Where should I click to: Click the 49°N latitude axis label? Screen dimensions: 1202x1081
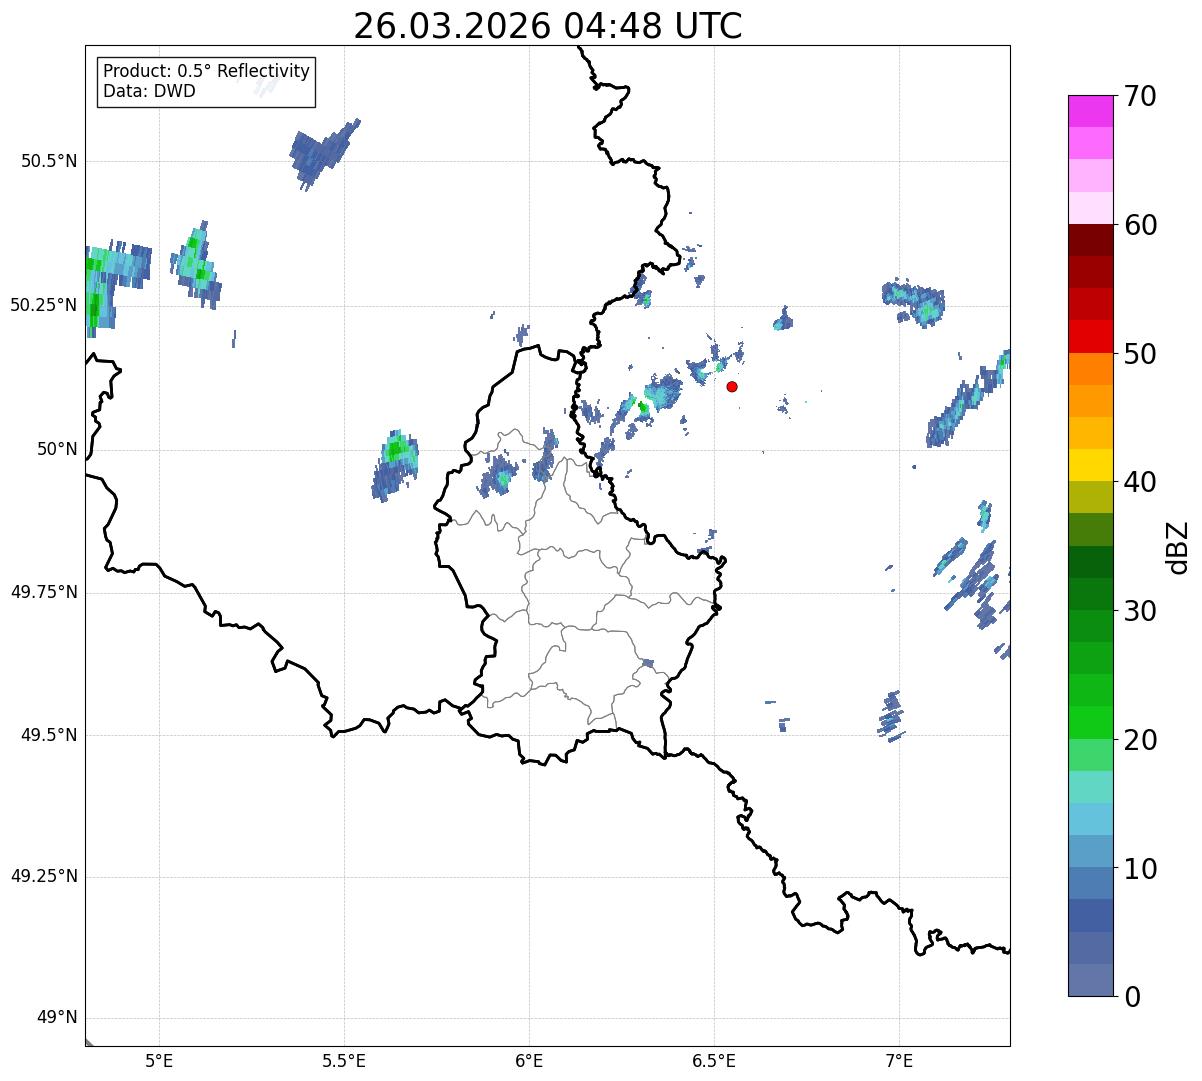(x=57, y=1018)
